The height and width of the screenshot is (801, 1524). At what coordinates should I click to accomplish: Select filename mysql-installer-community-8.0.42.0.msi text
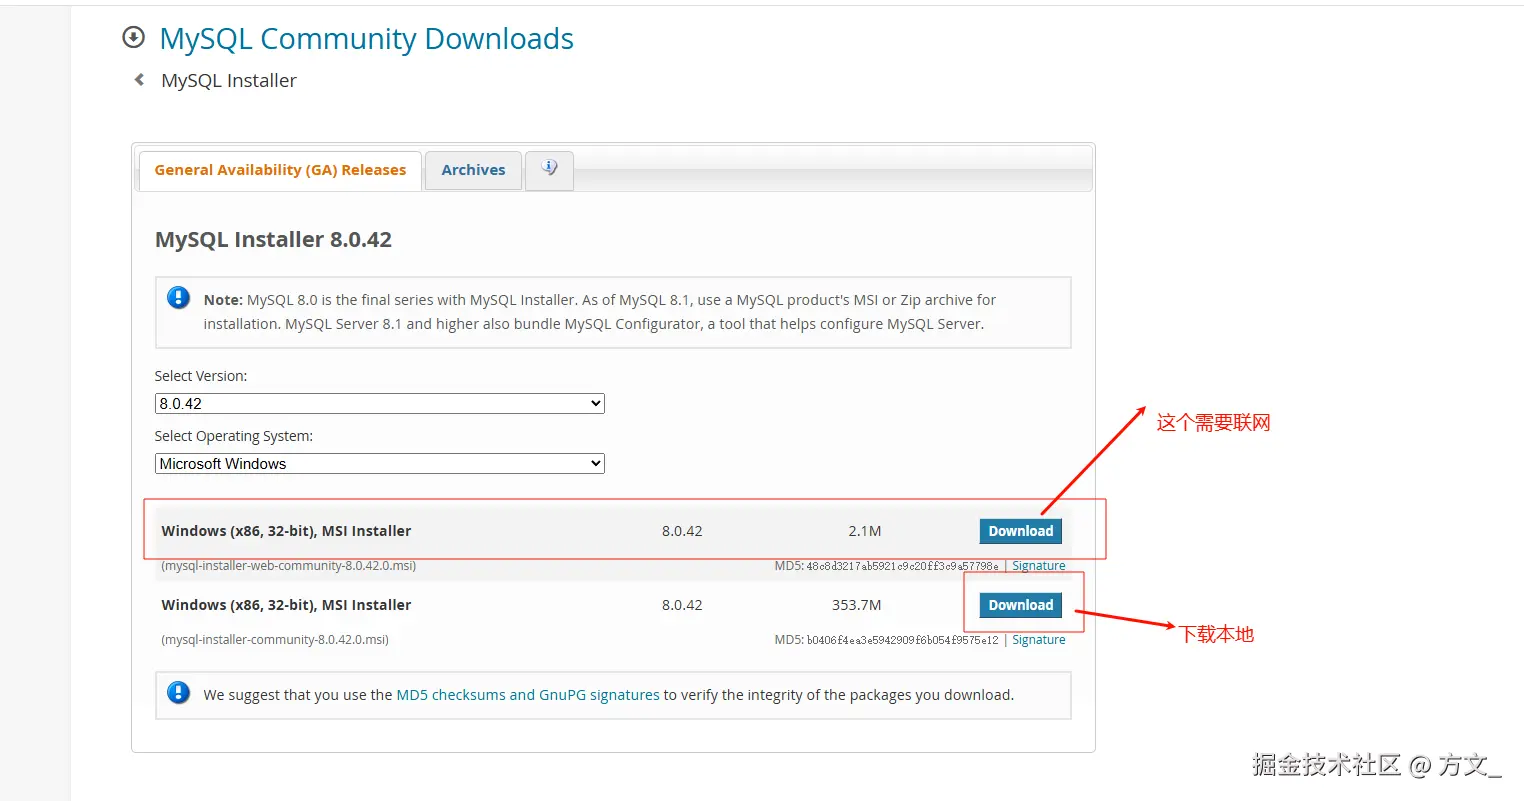(274, 640)
